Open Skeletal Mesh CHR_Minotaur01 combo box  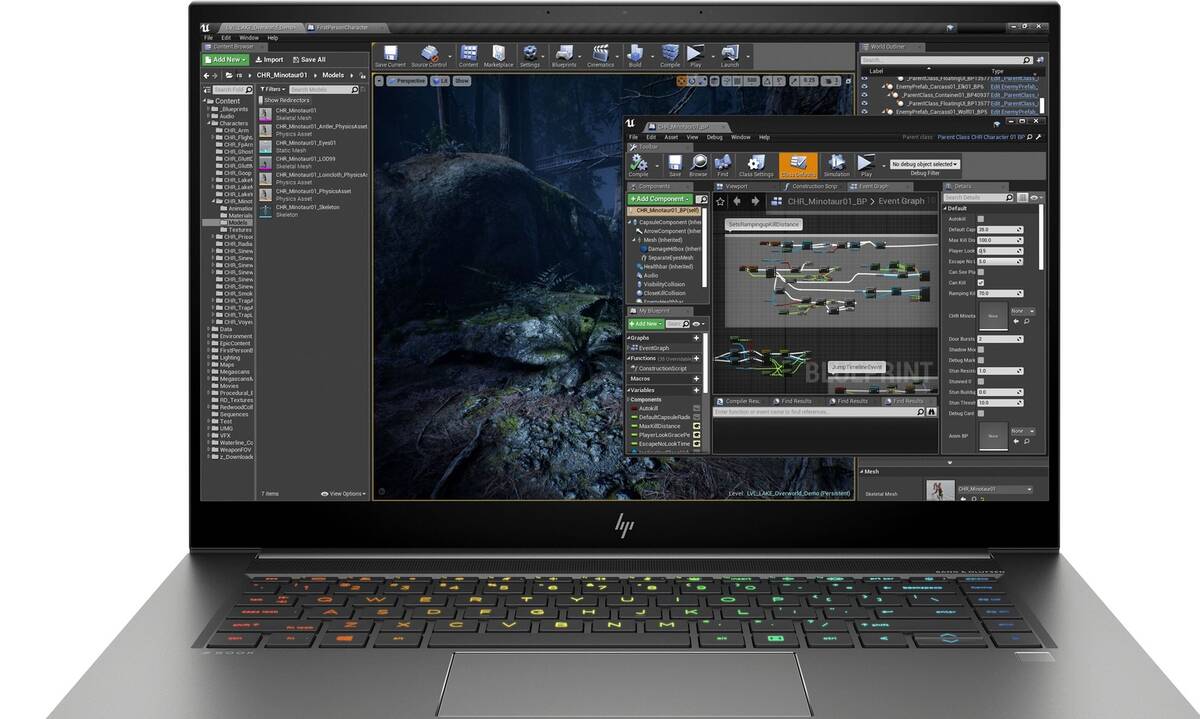(x=995, y=489)
